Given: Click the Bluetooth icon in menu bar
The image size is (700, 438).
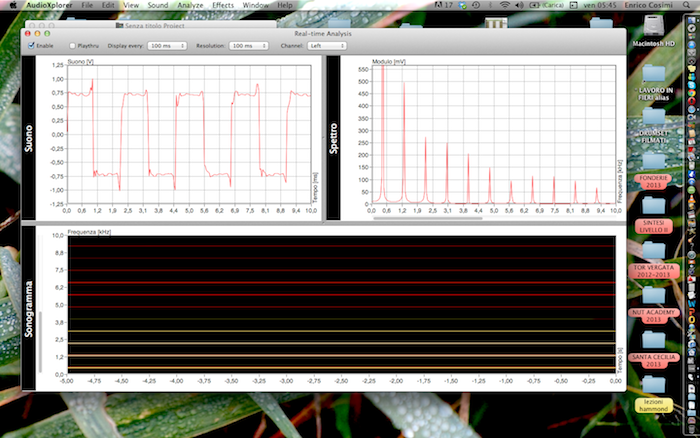Looking at the screenshot, I should [490, 5].
